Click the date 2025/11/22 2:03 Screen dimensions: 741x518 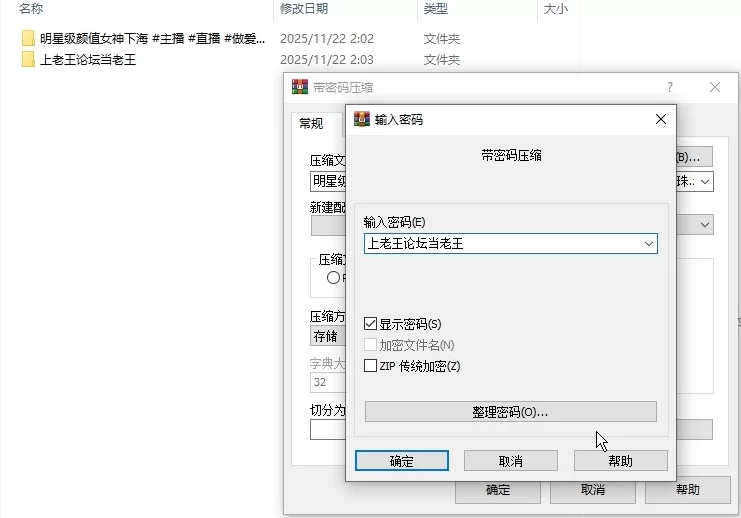click(x=327, y=60)
